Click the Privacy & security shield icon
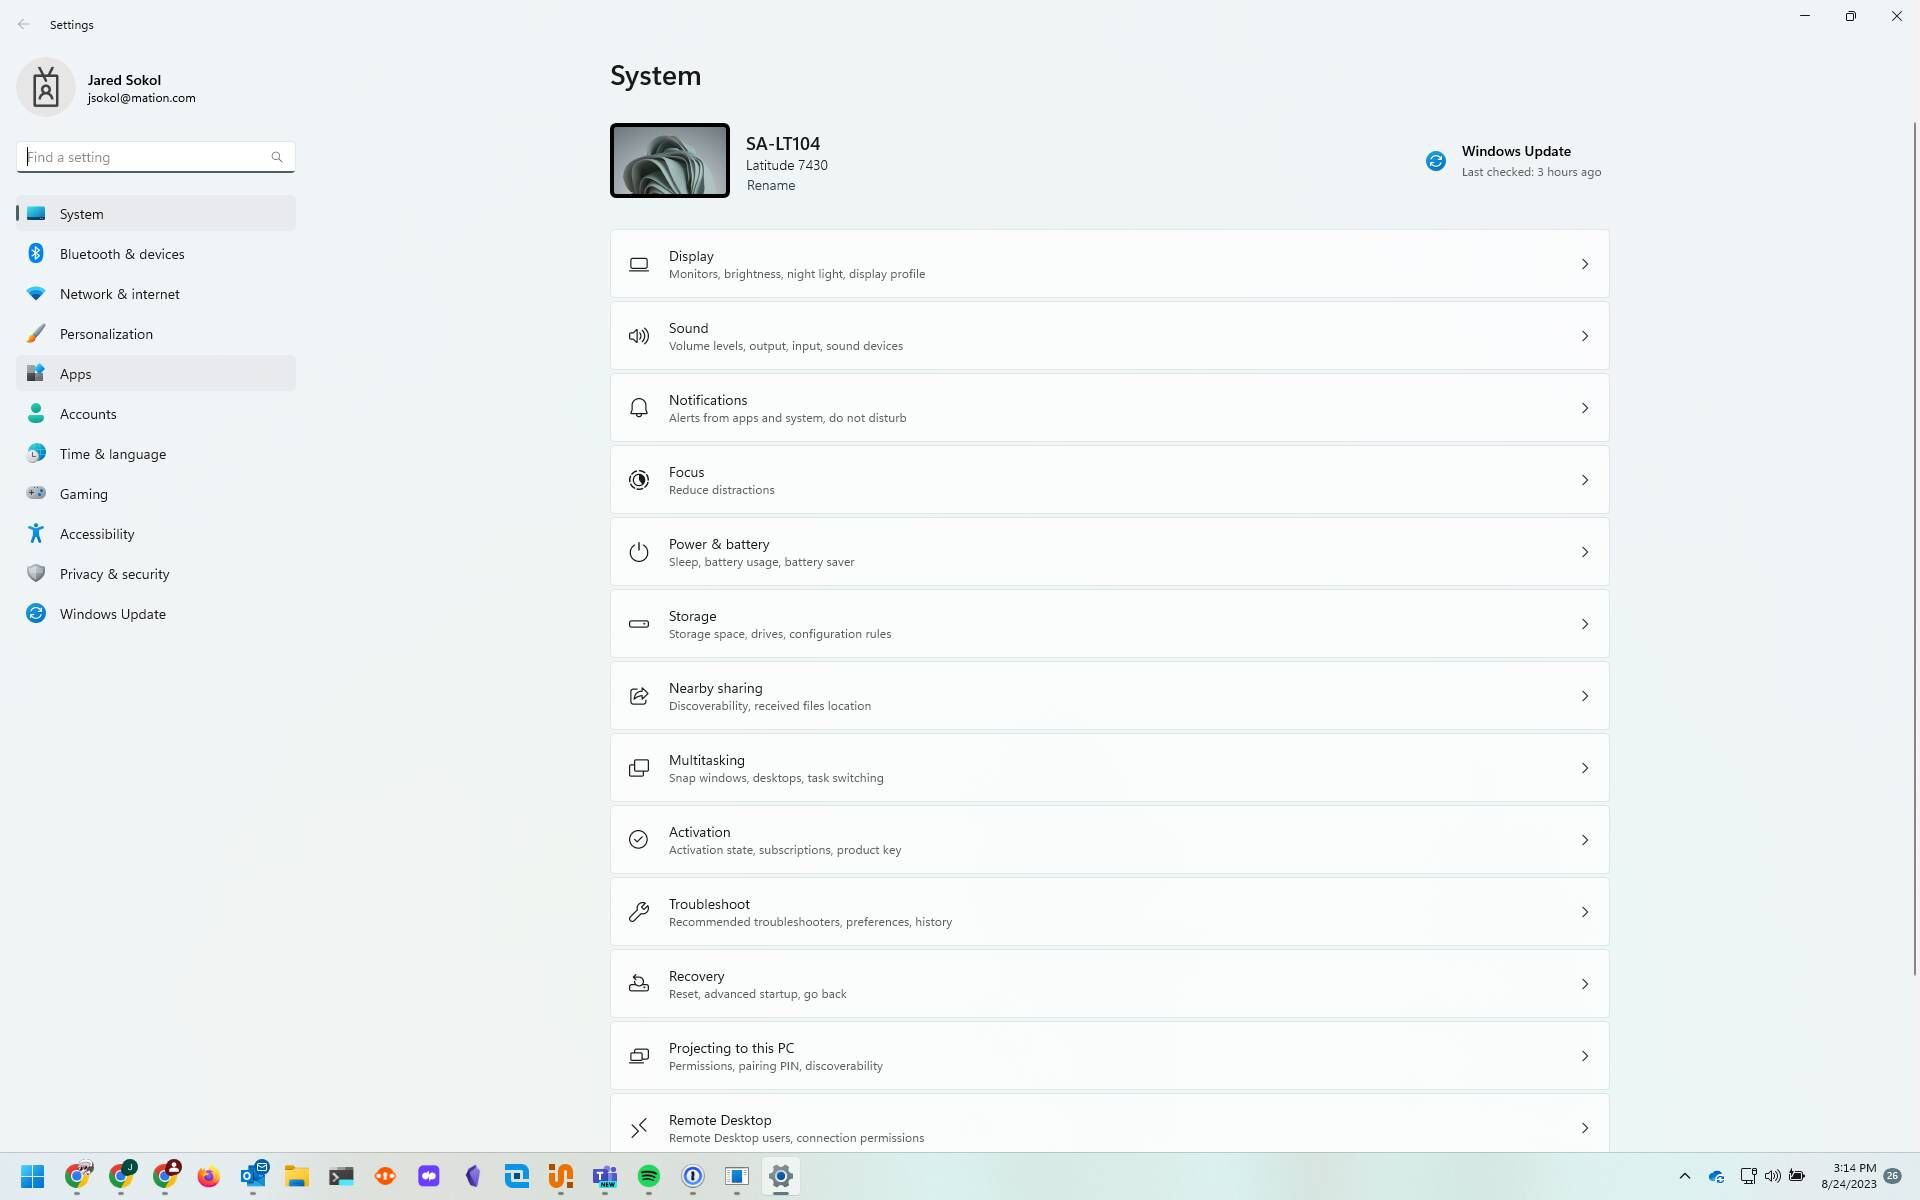This screenshot has width=1920, height=1200. pos(36,573)
